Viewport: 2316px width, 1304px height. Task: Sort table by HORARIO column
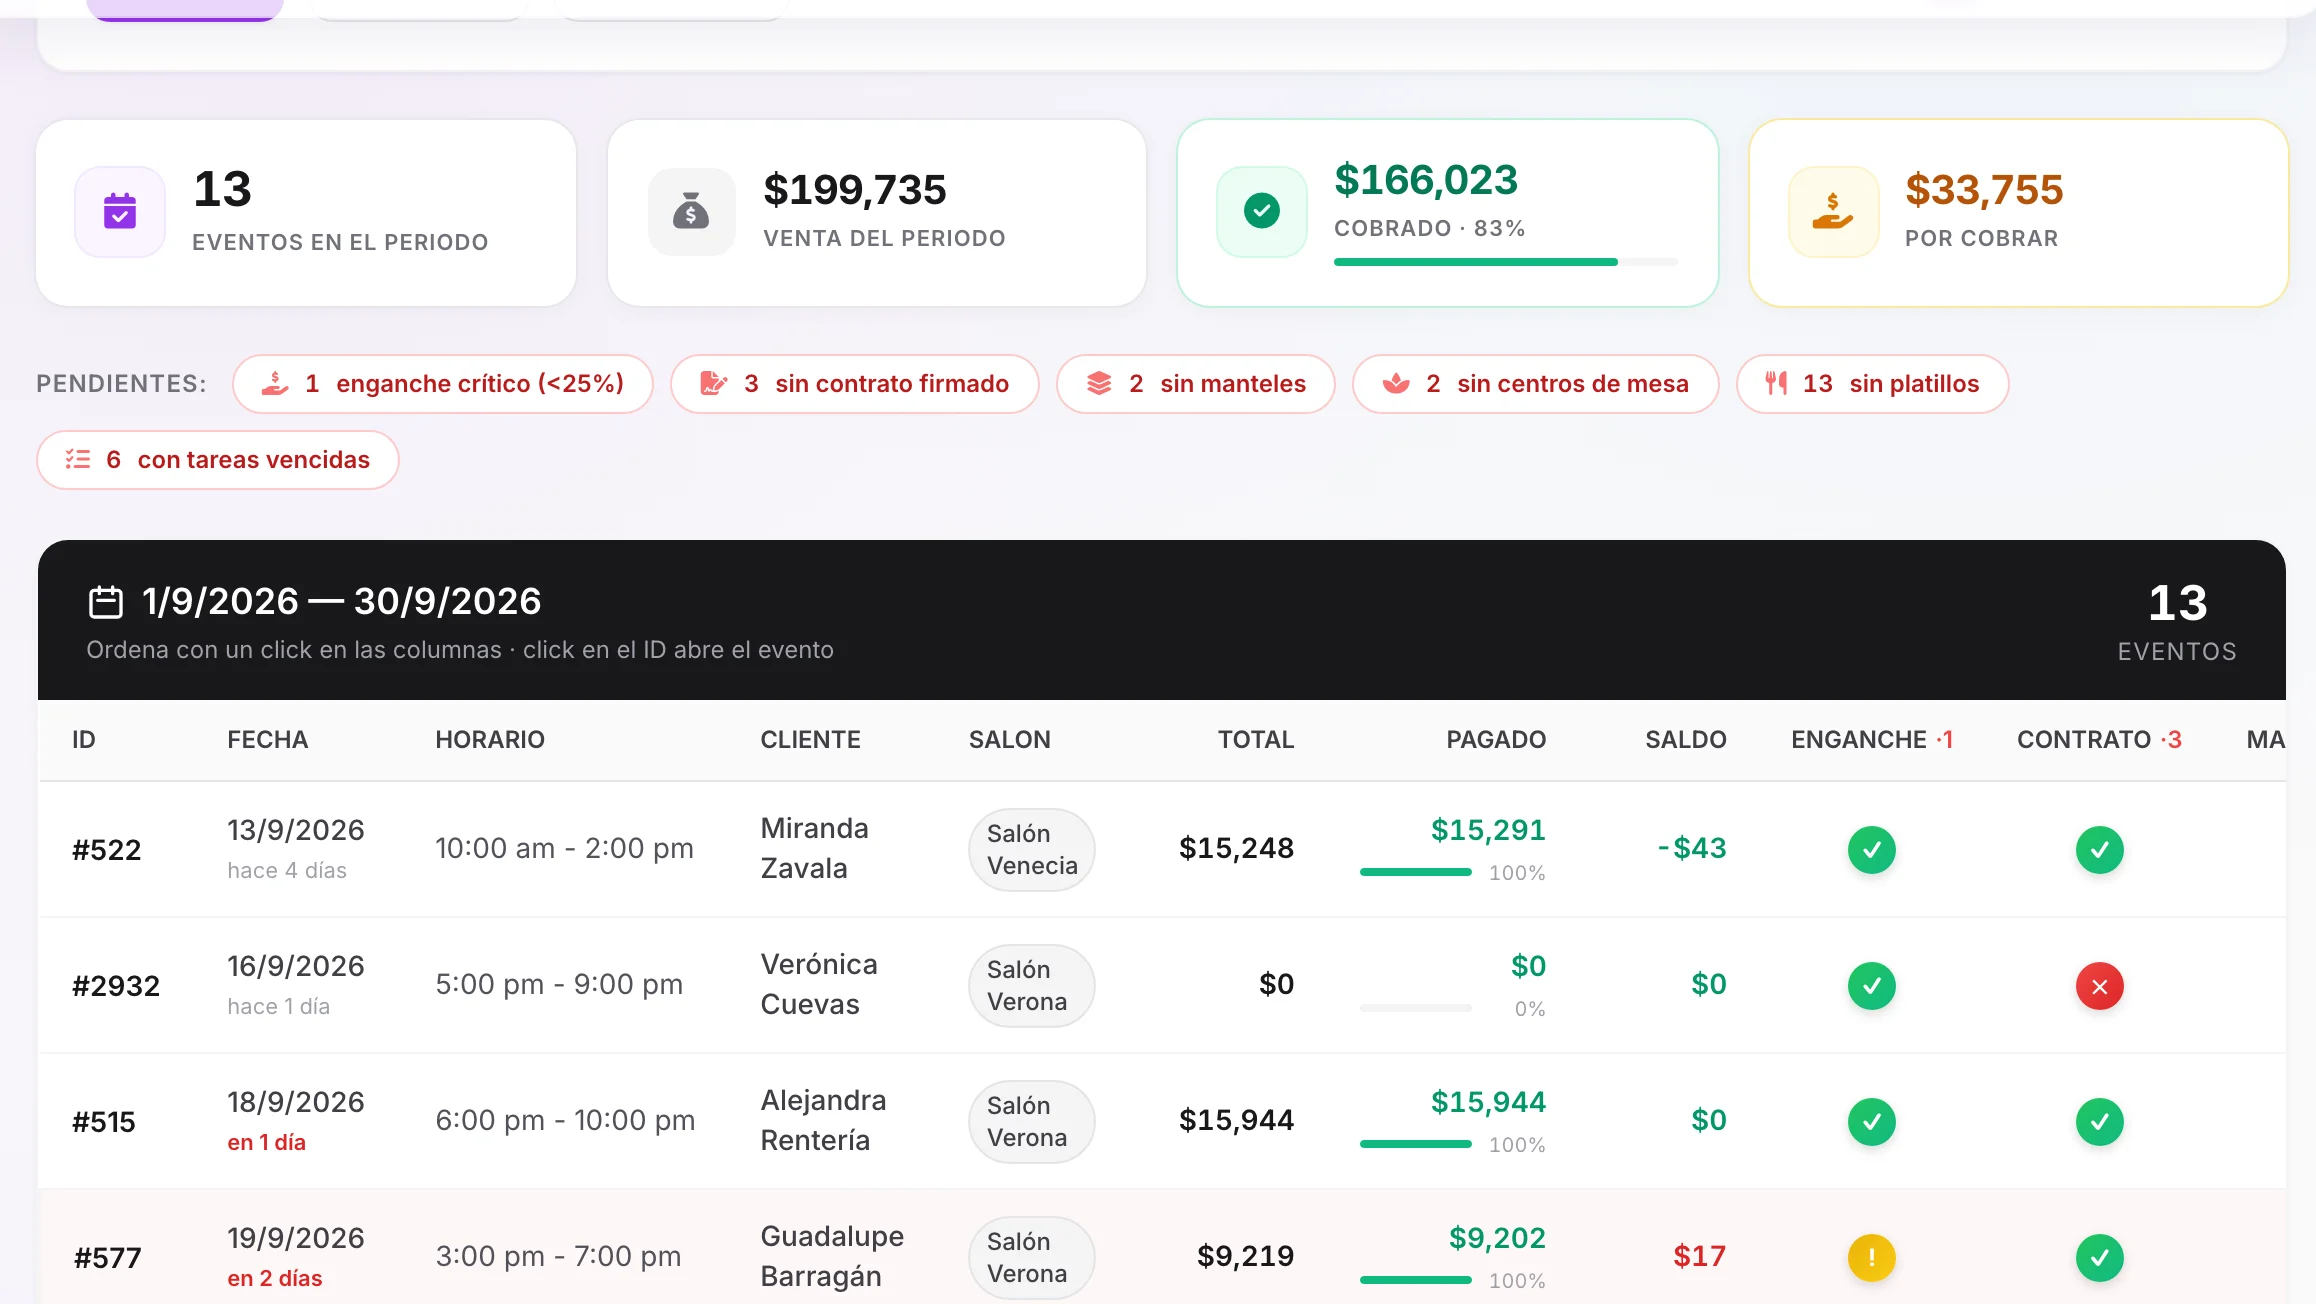click(x=490, y=740)
